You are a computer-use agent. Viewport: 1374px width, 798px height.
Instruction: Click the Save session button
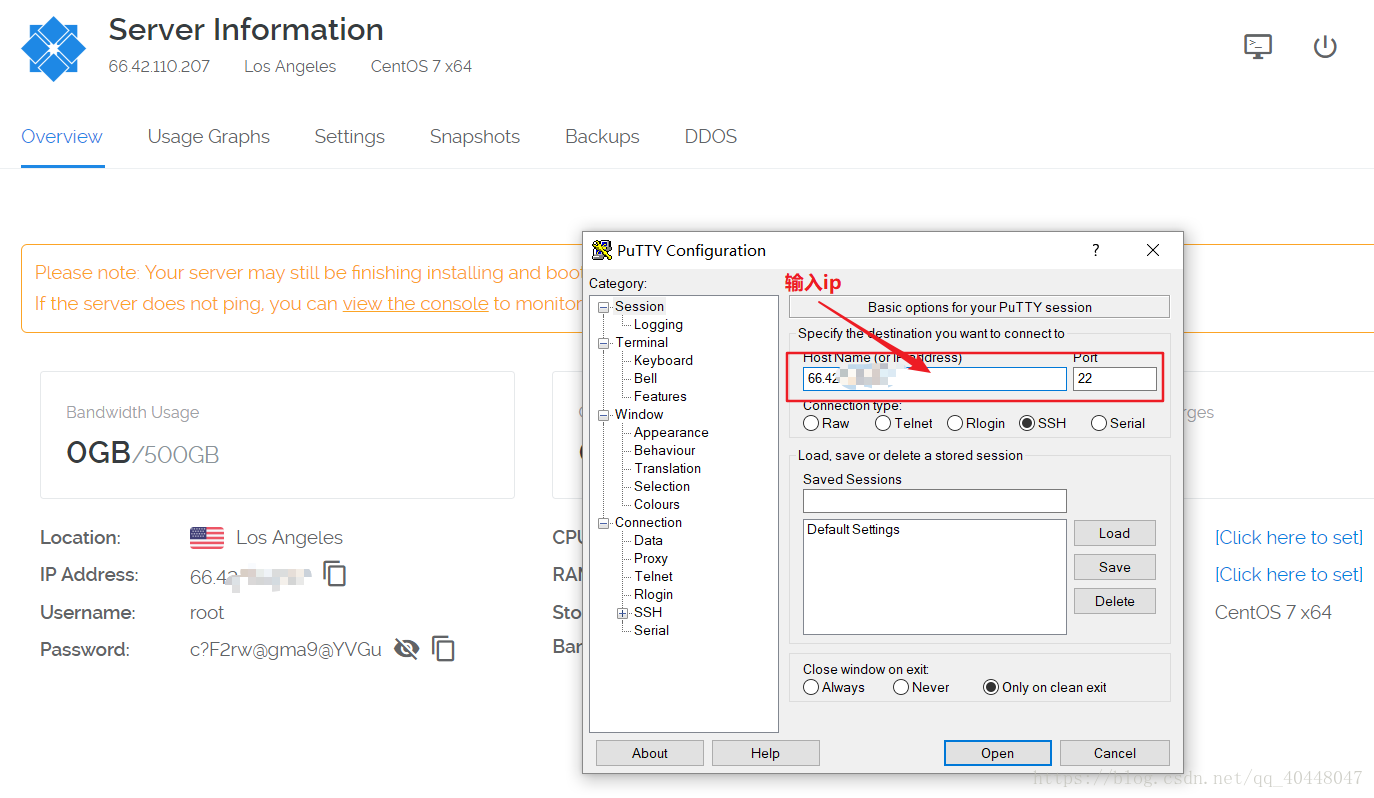(1115, 567)
